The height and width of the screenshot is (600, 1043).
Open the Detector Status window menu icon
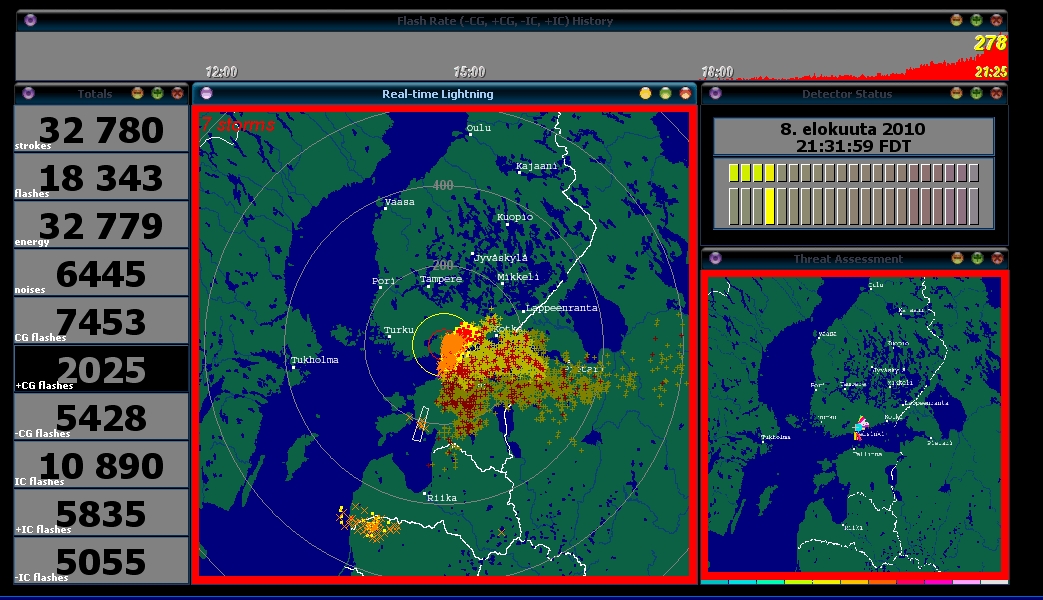(x=715, y=93)
